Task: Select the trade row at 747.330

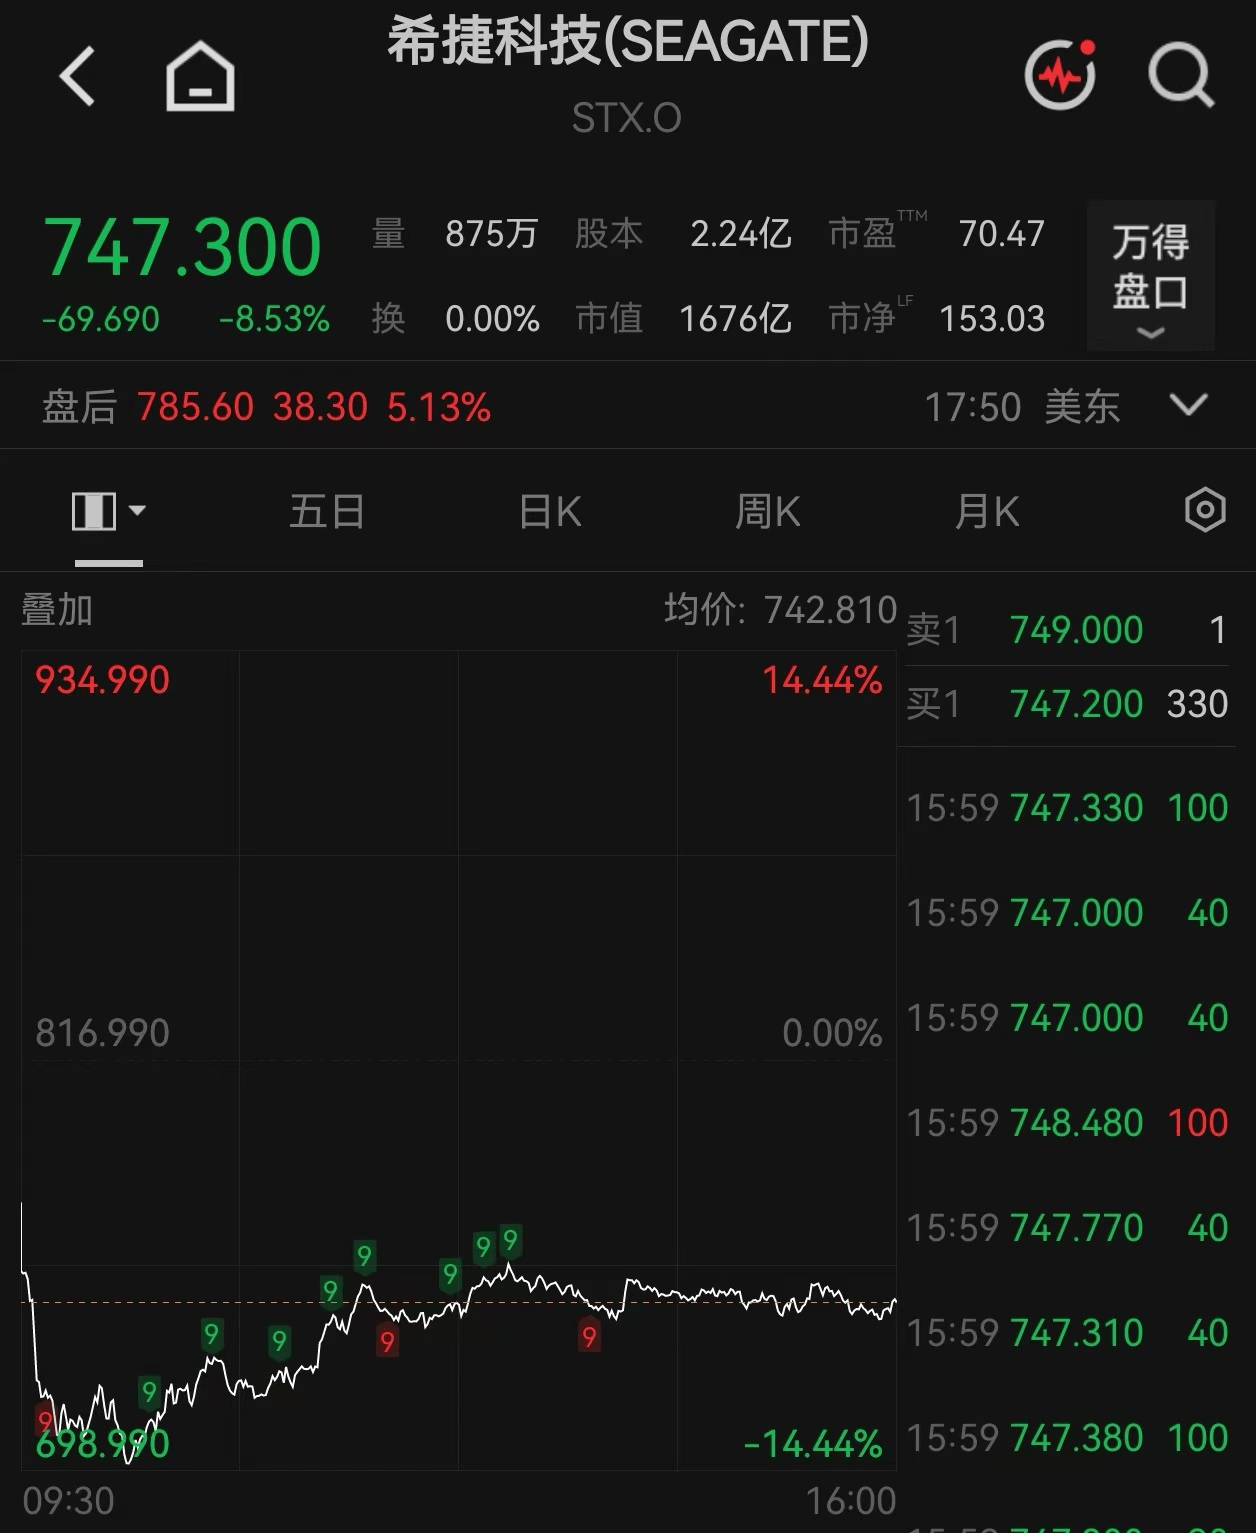Action: coord(1067,808)
